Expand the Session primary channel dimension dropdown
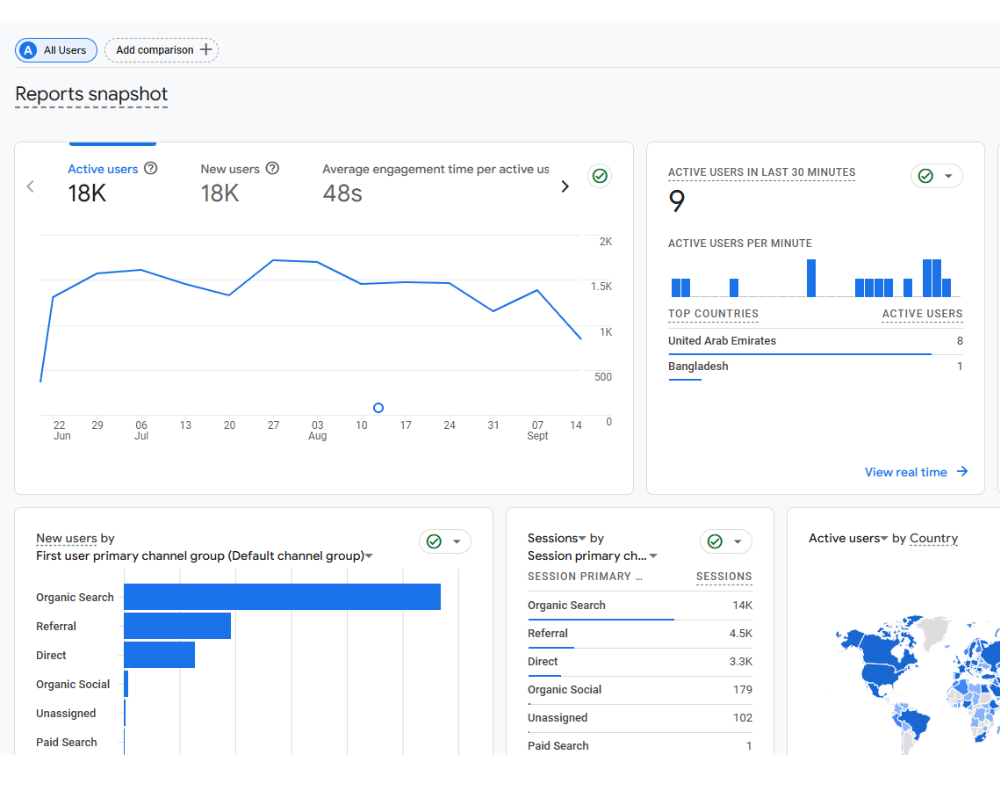Screen dimensions: 1000x800 [653, 556]
